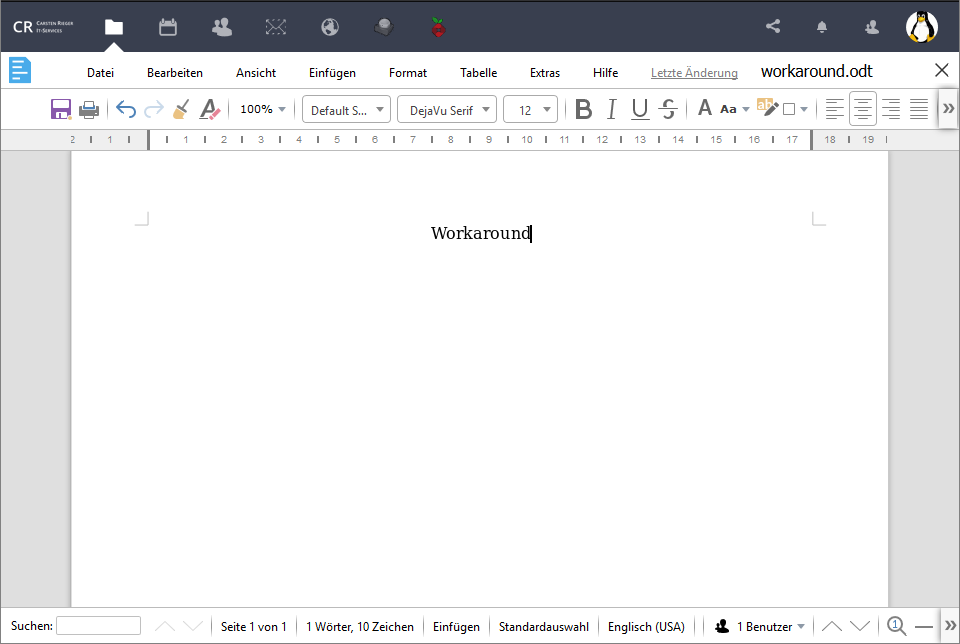This screenshot has width=960, height=644.
Task: Undo the last edit
Action: pos(125,108)
